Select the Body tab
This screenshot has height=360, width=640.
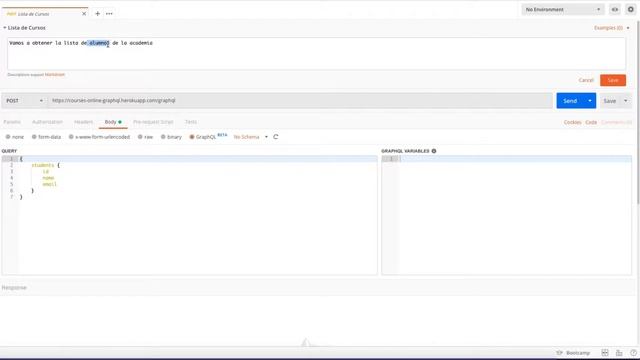tap(113, 122)
